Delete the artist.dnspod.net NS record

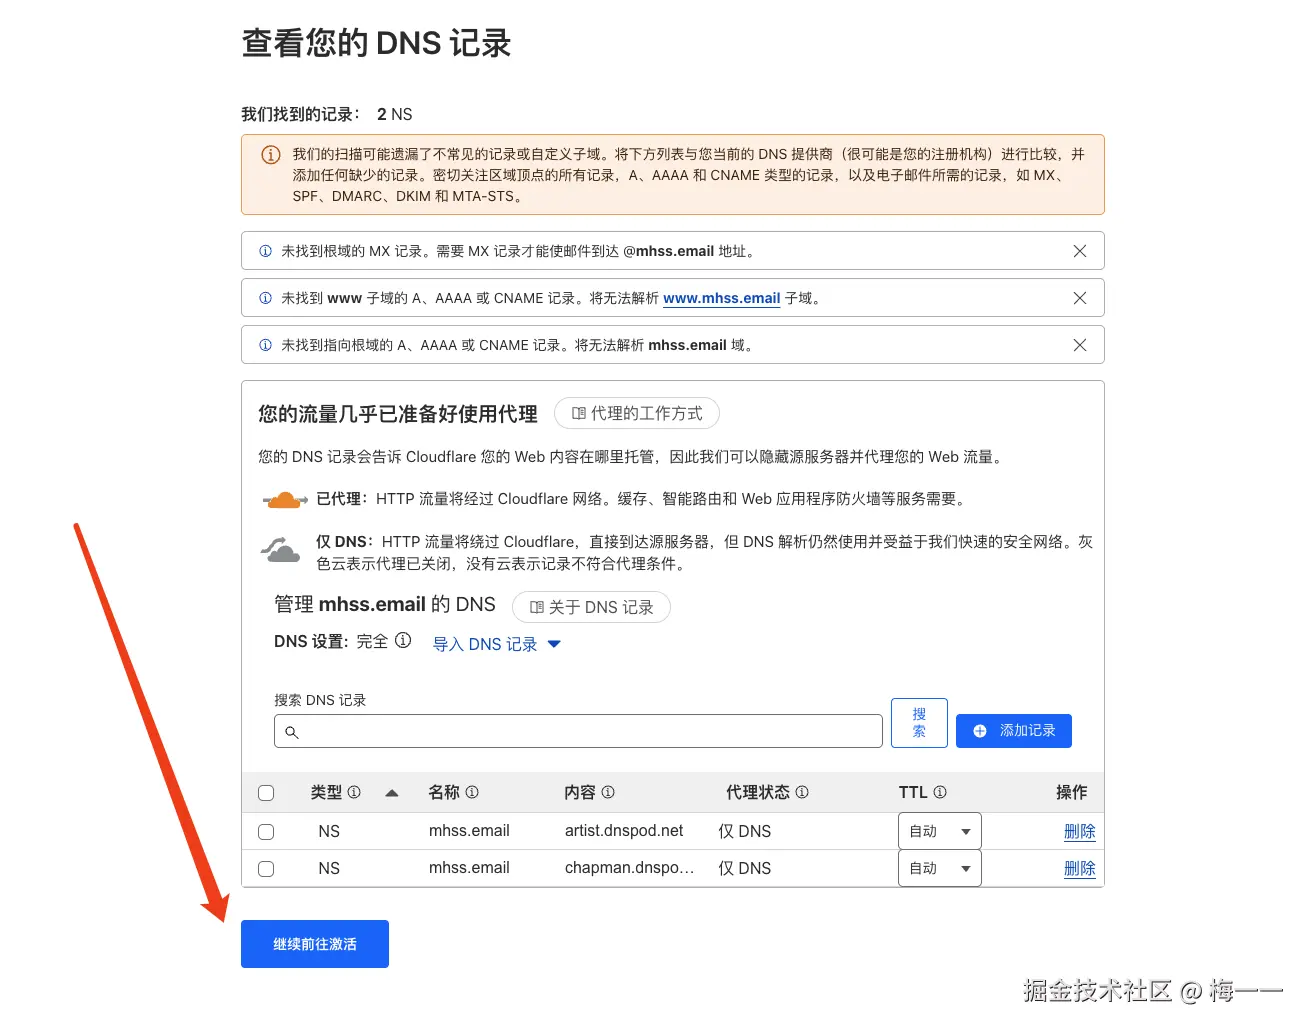point(1080,831)
